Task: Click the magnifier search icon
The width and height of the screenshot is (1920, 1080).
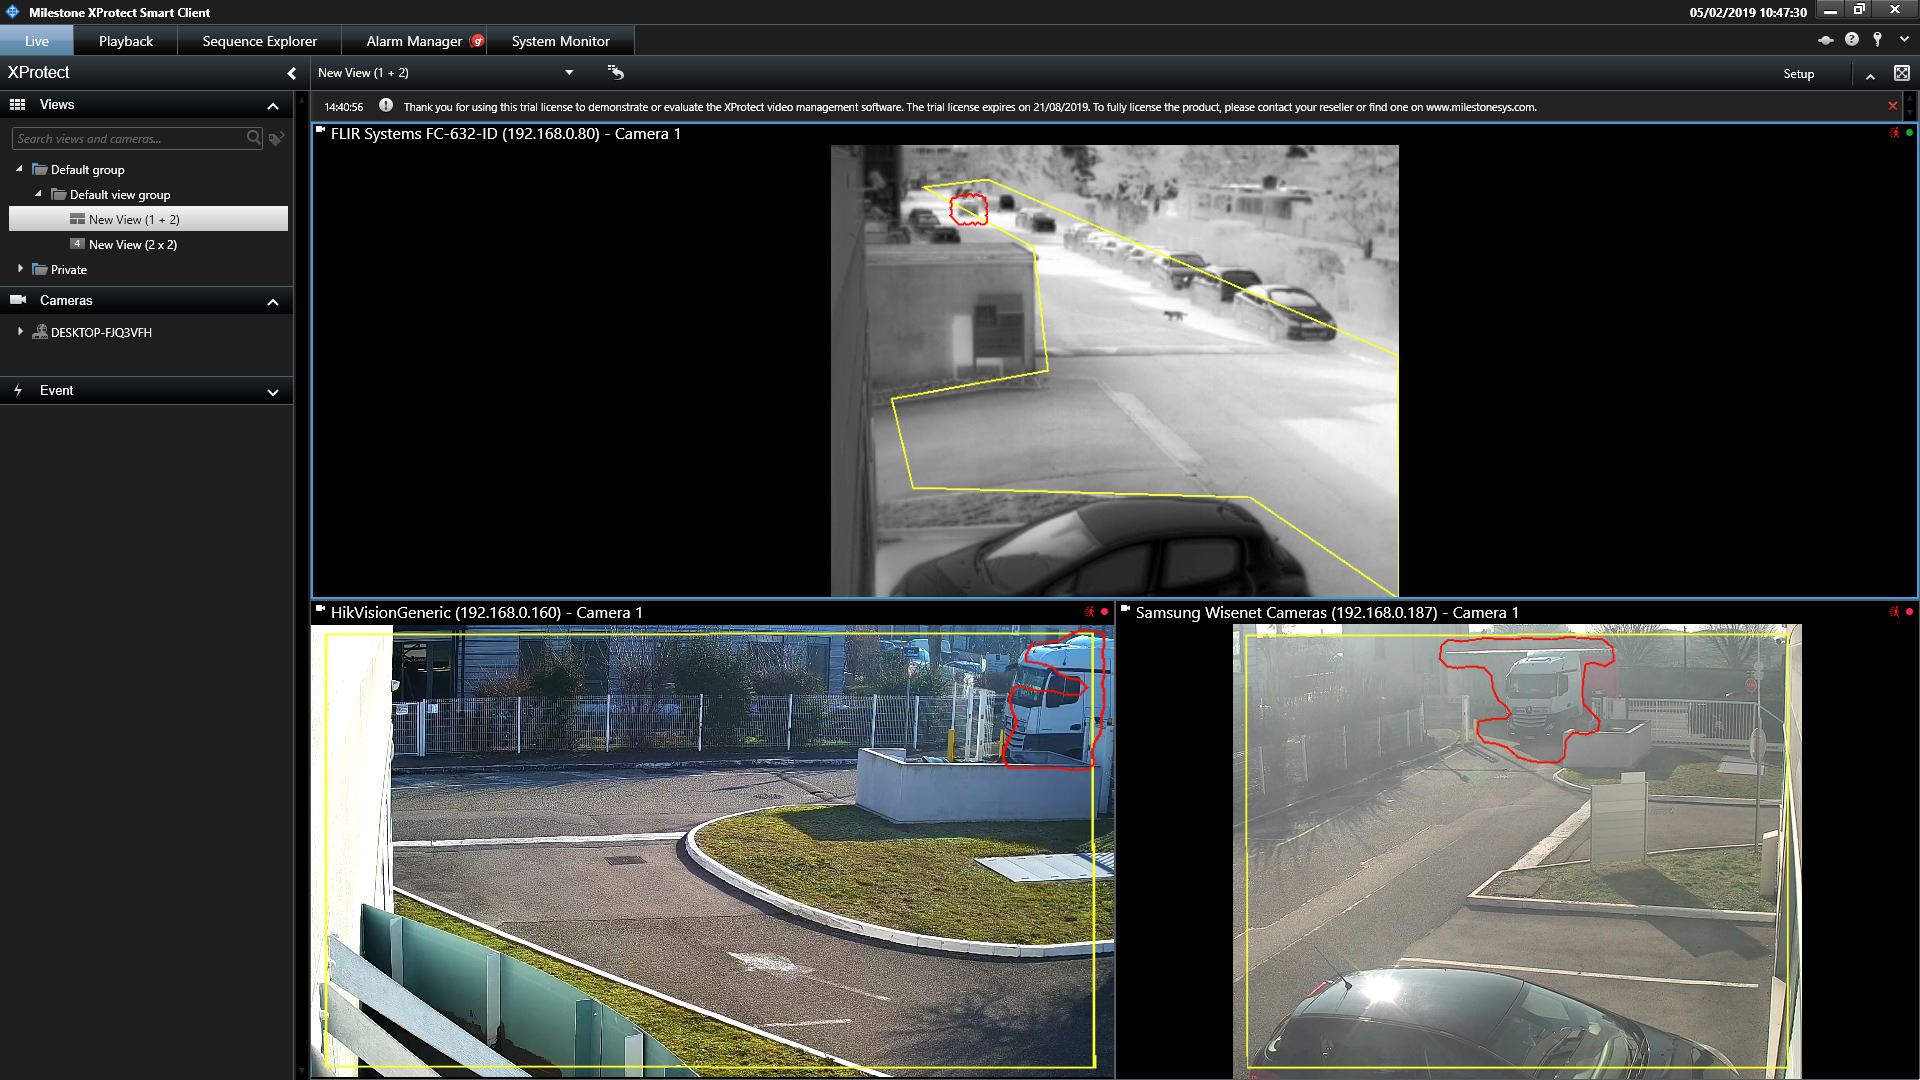Action: (254, 138)
